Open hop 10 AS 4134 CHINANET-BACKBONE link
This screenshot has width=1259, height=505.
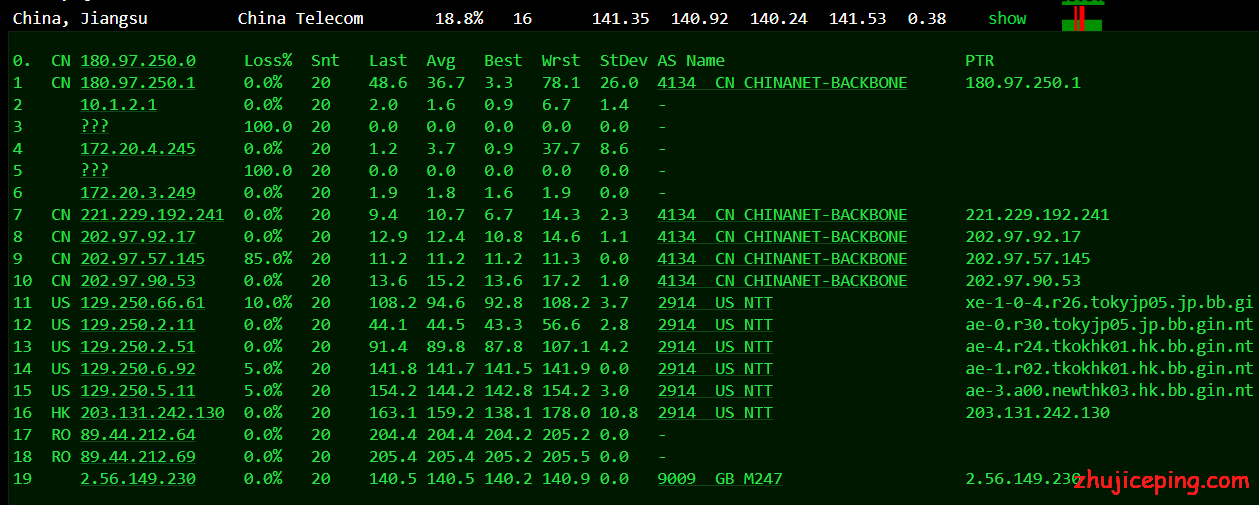tap(782, 281)
